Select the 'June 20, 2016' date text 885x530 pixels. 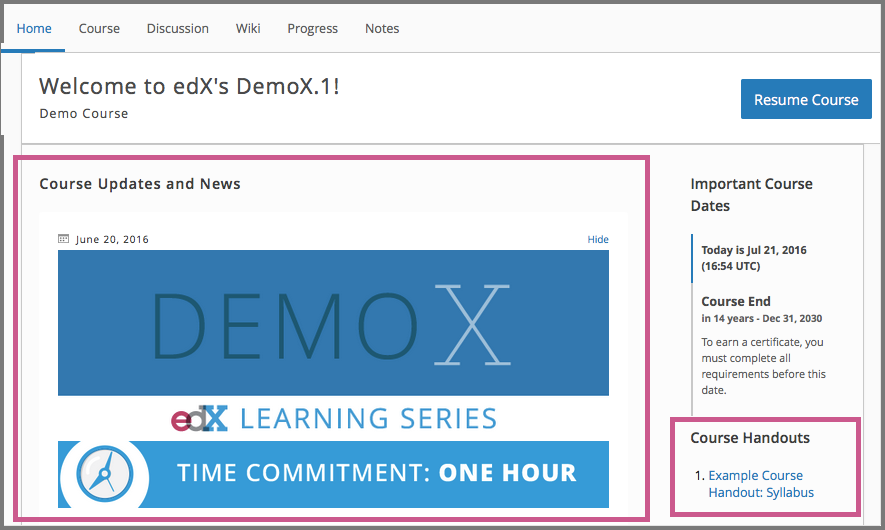(x=112, y=239)
